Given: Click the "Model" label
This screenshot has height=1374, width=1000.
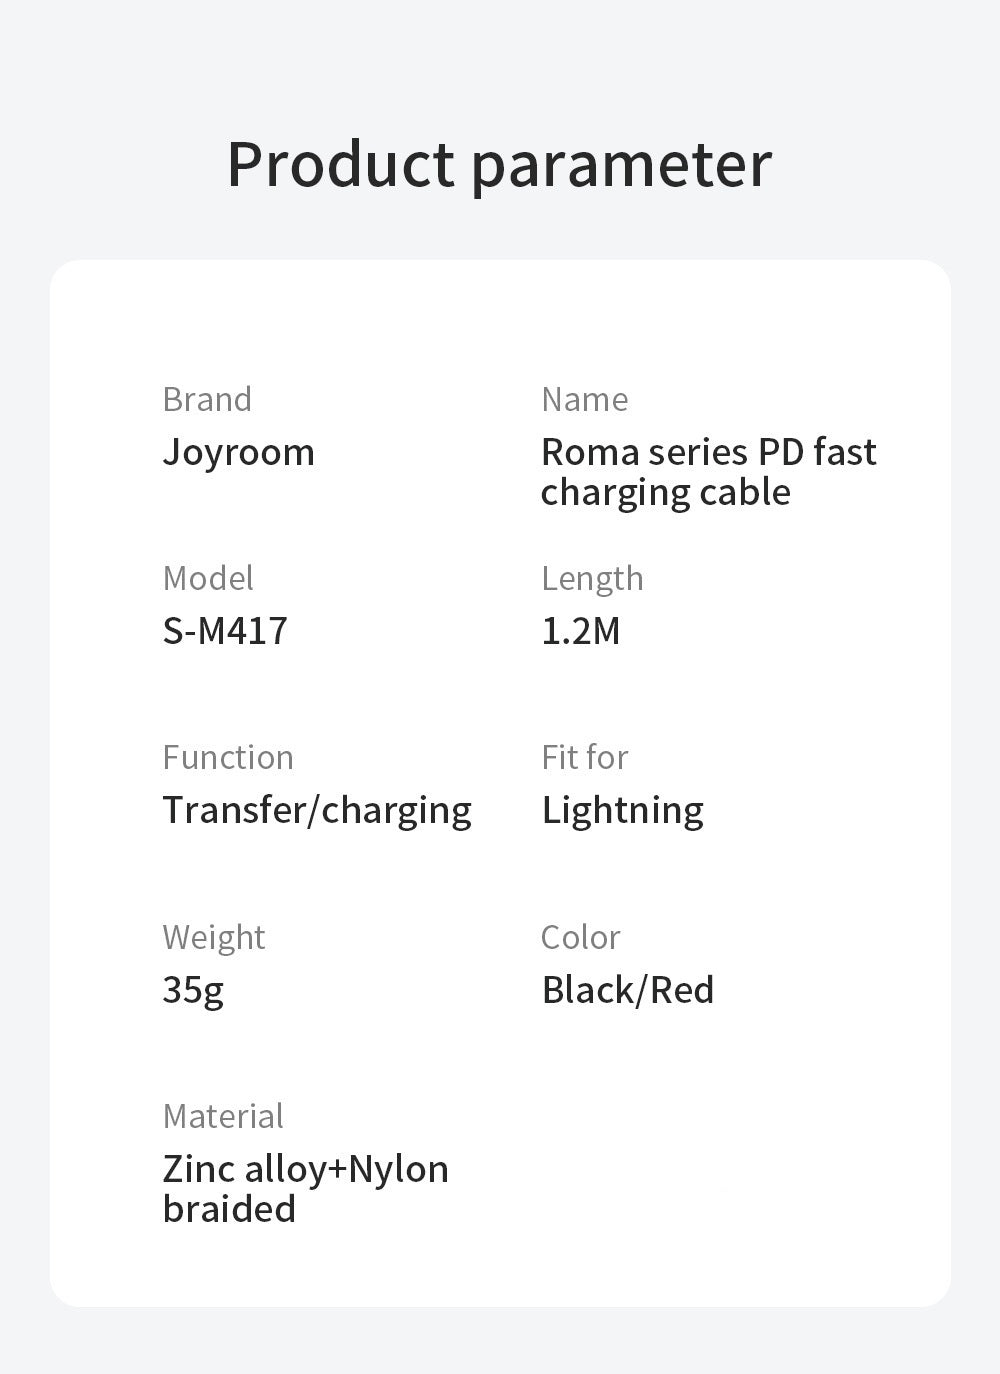Looking at the screenshot, I should (208, 578).
